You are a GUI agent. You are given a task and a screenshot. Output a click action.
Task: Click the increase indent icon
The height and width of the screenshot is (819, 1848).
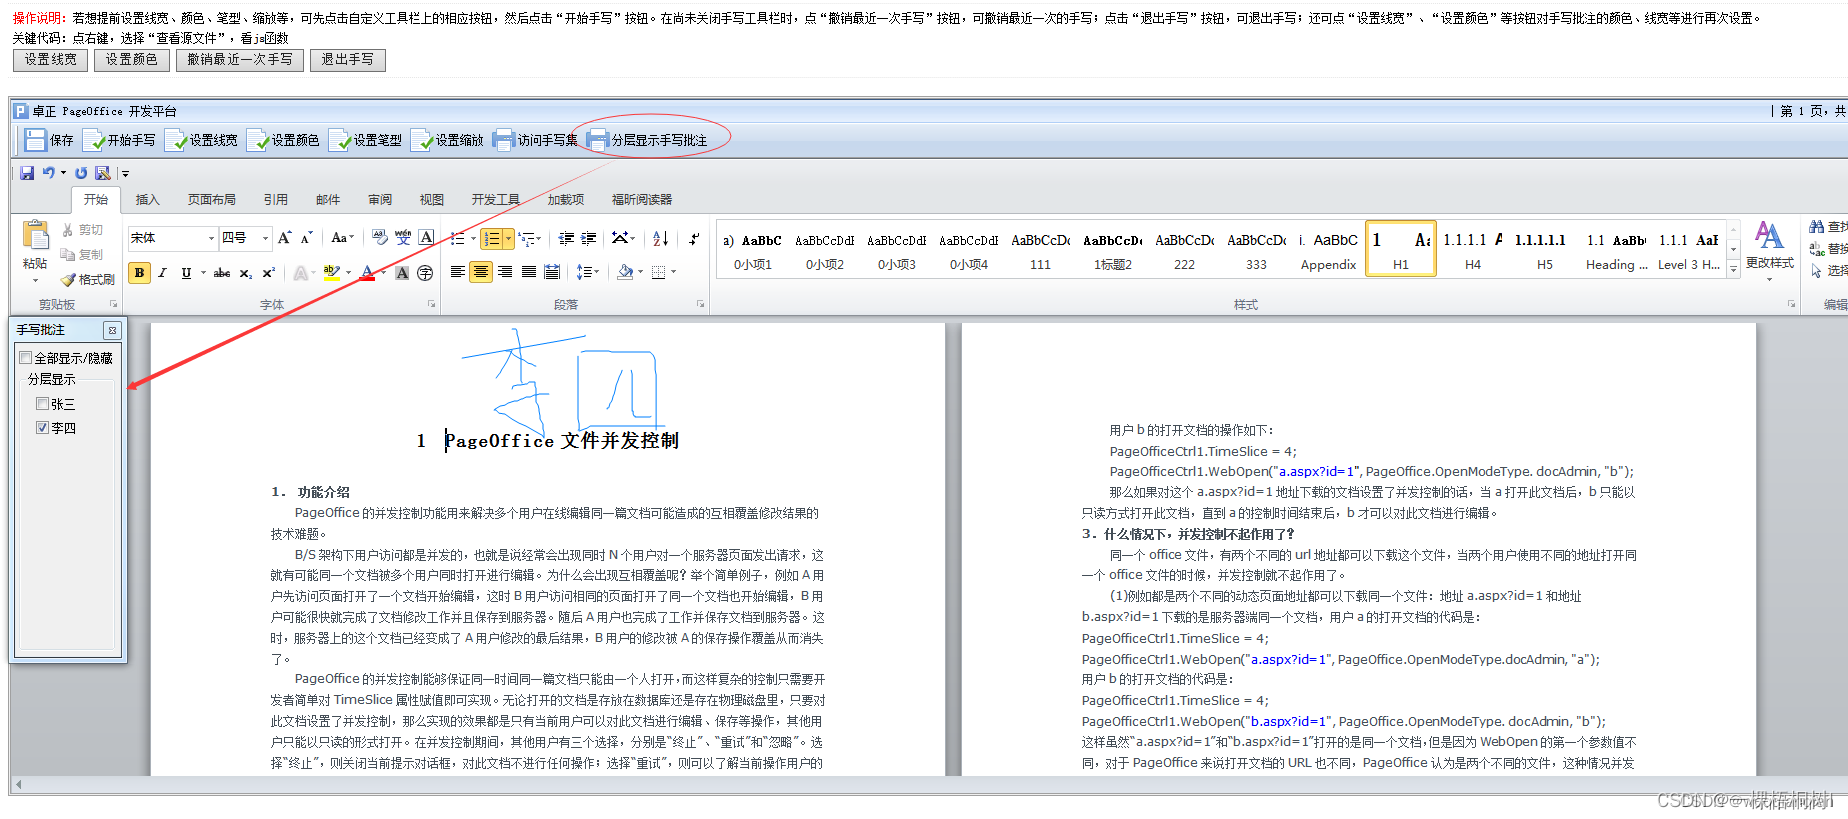[x=589, y=239]
